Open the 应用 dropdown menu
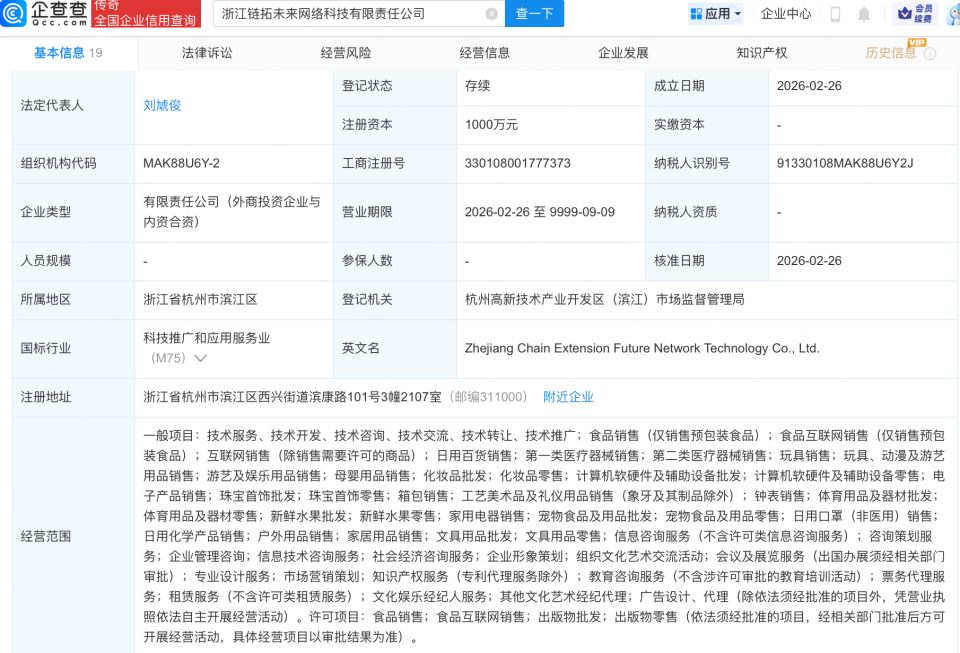The width and height of the screenshot is (960, 653). point(716,13)
